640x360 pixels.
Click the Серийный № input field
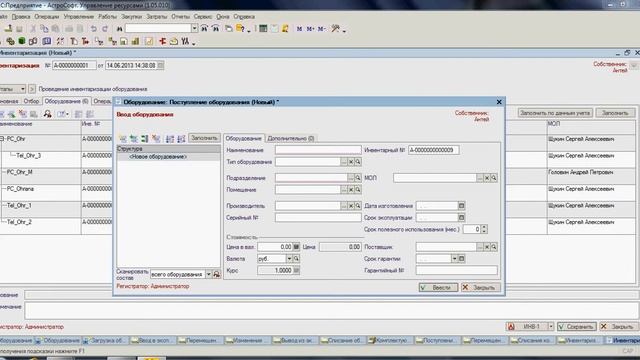pos(318,218)
